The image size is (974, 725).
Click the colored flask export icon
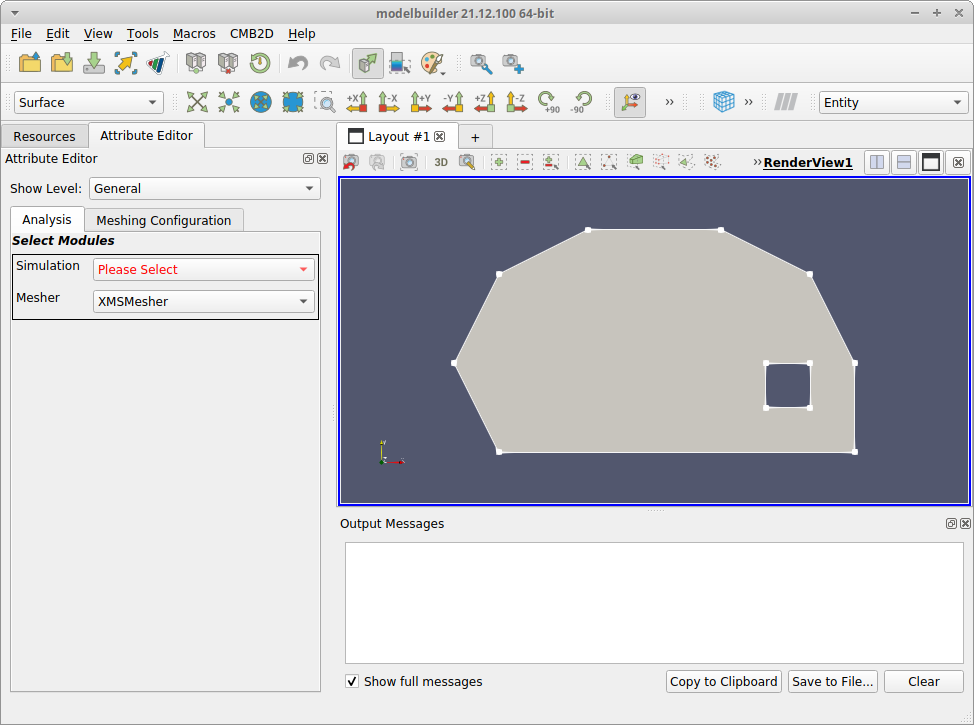(x=158, y=63)
